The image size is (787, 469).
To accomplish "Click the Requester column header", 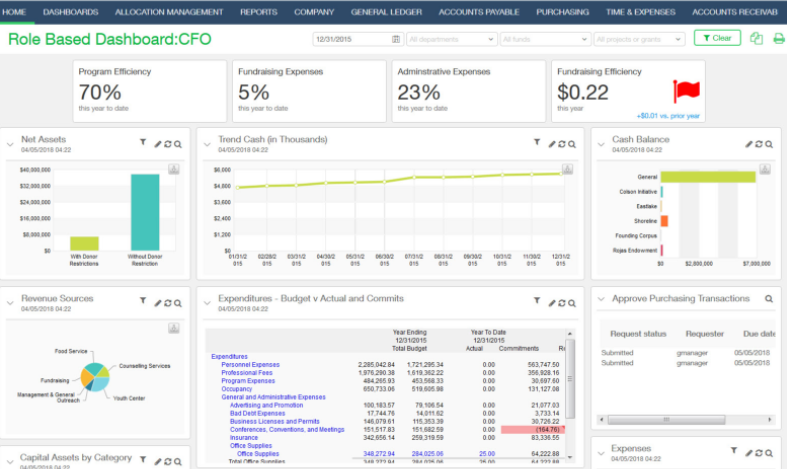I will 705,334.
